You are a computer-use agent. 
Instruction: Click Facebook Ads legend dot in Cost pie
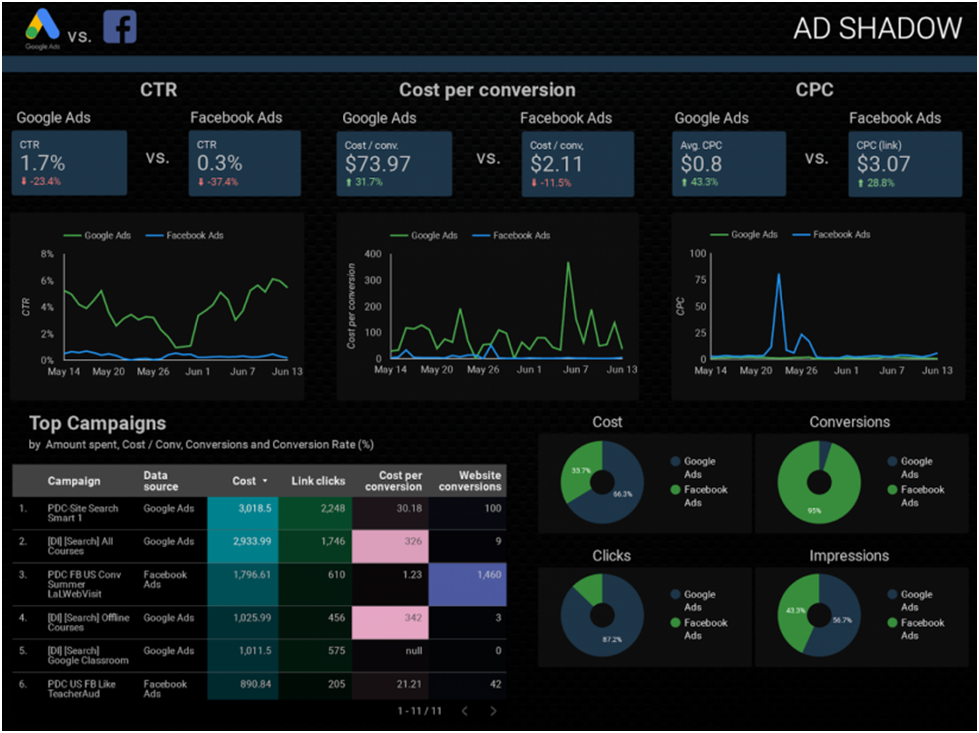[x=676, y=489]
